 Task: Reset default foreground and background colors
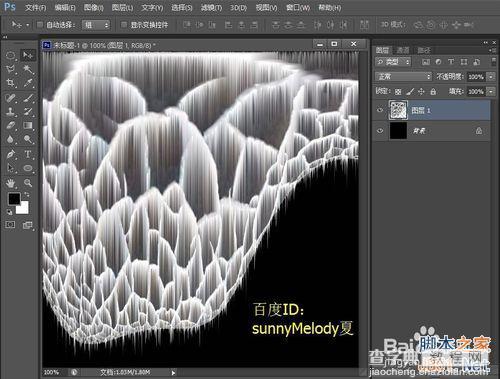[x=10, y=211]
